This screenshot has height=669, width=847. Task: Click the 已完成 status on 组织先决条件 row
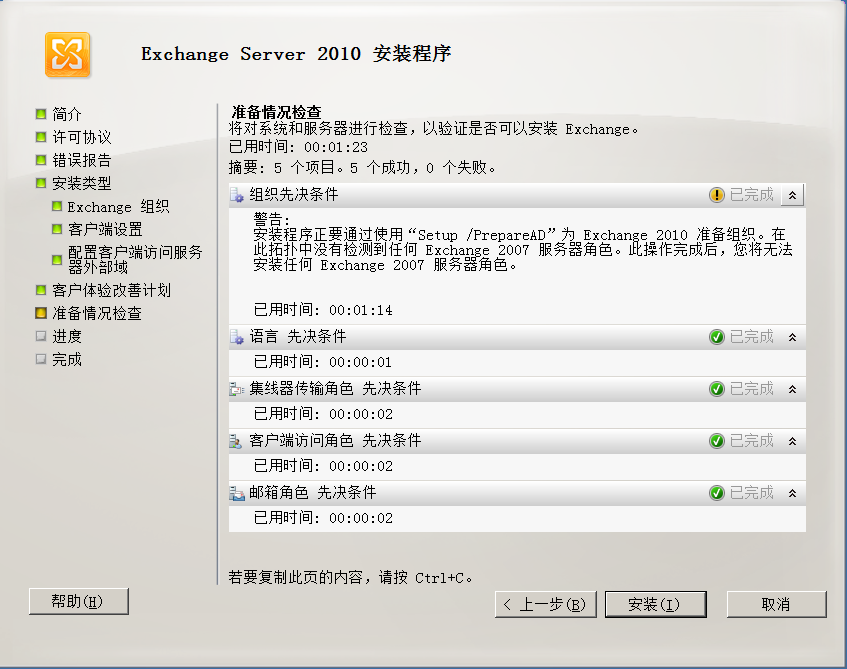click(751, 195)
